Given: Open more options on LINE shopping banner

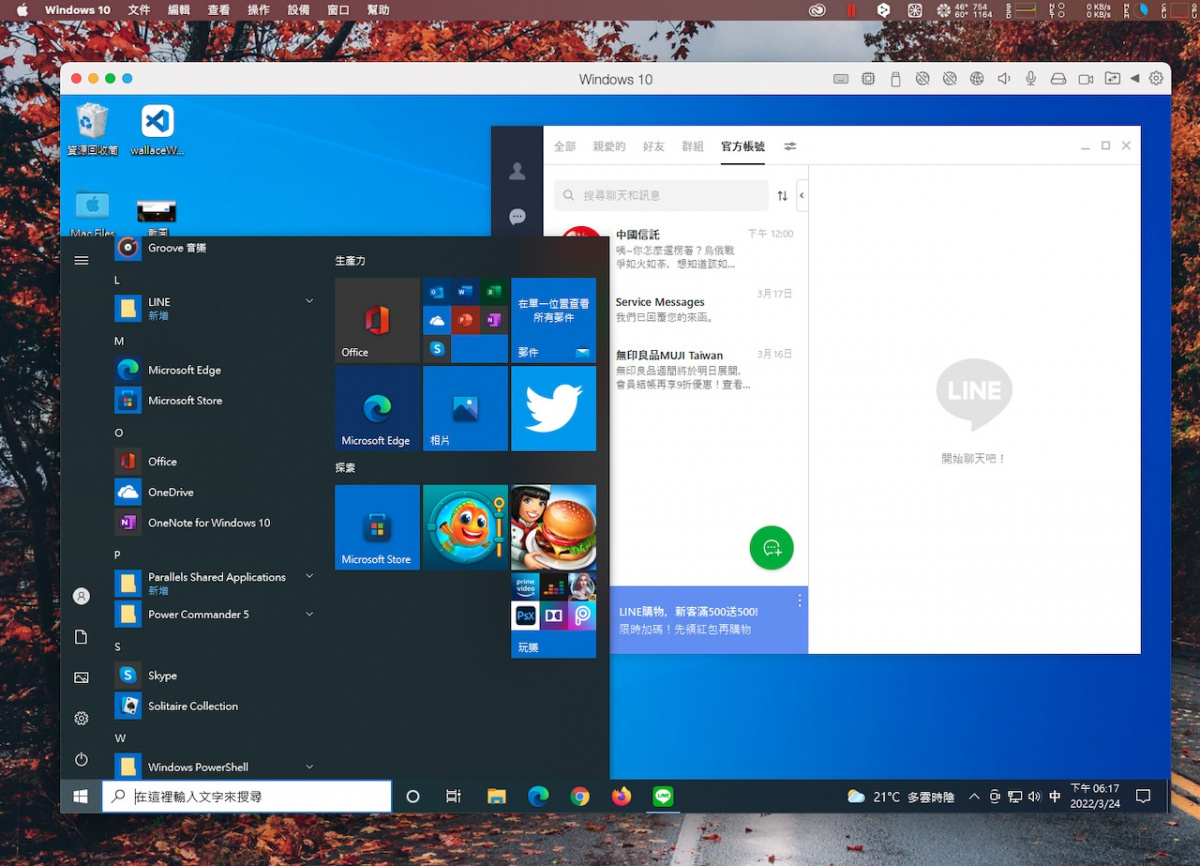Looking at the screenshot, I should 799,601.
